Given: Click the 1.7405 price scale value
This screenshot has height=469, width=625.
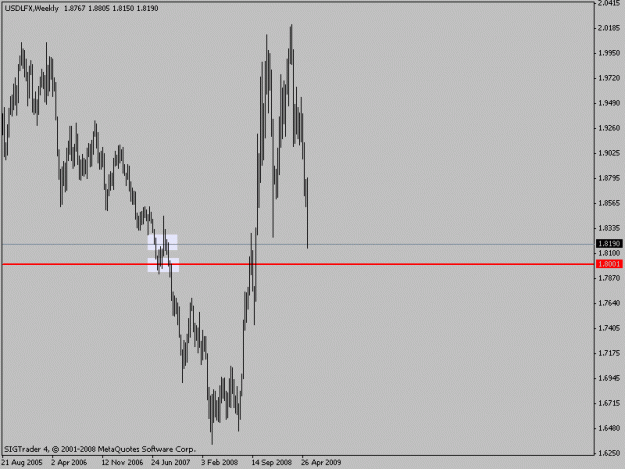Looking at the screenshot, I should [609, 328].
